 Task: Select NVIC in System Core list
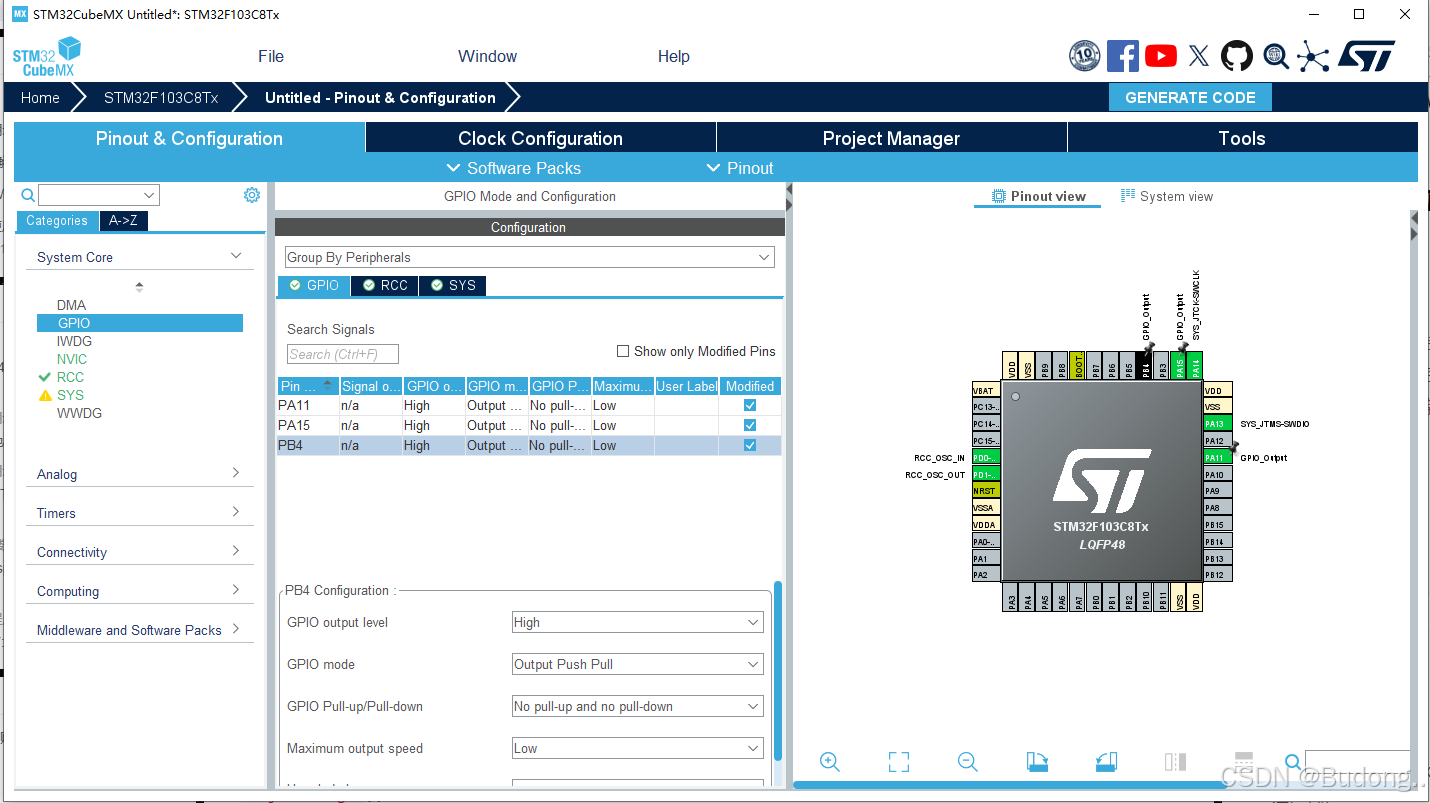pyautogui.click(x=72, y=359)
